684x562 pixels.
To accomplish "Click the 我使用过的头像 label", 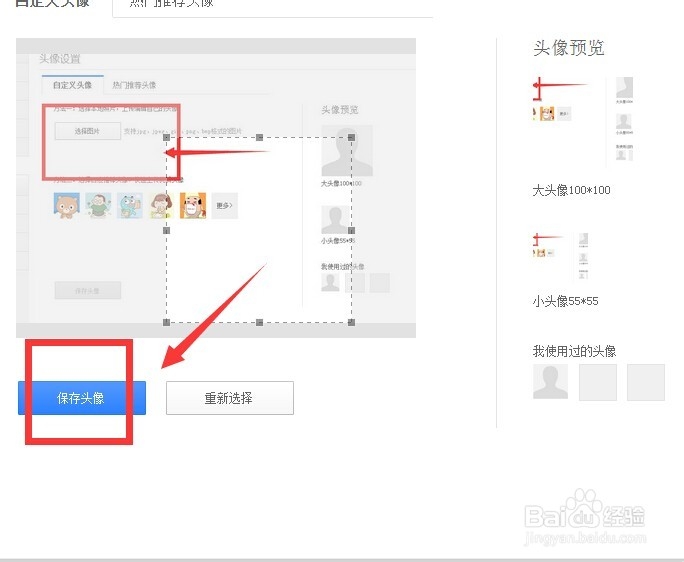I will (574, 351).
